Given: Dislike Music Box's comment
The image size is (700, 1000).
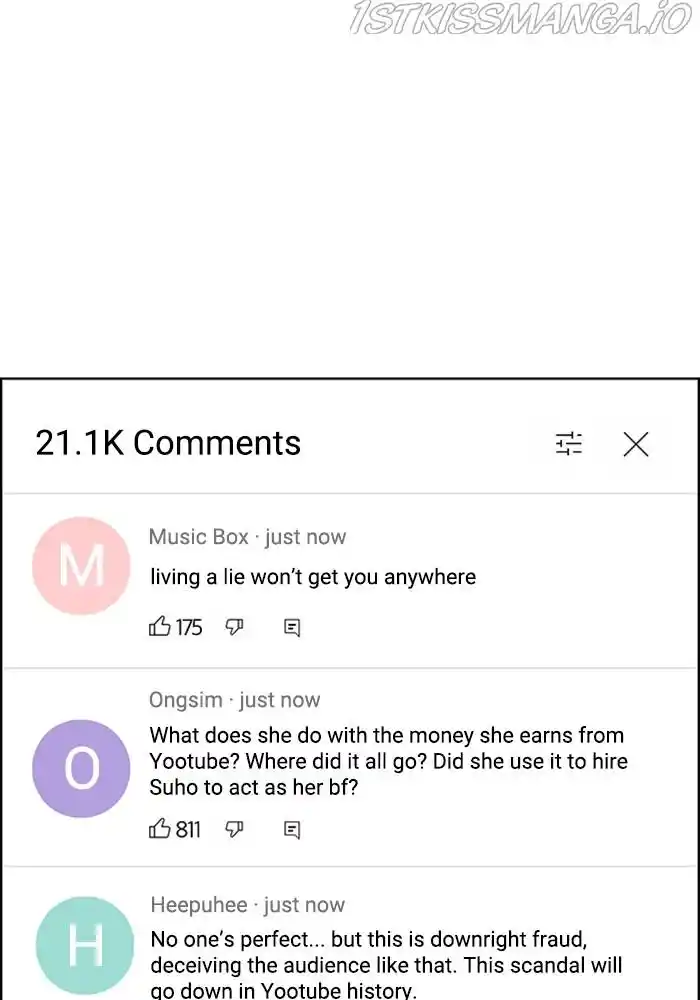Looking at the screenshot, I should click(x=235, y=627).
